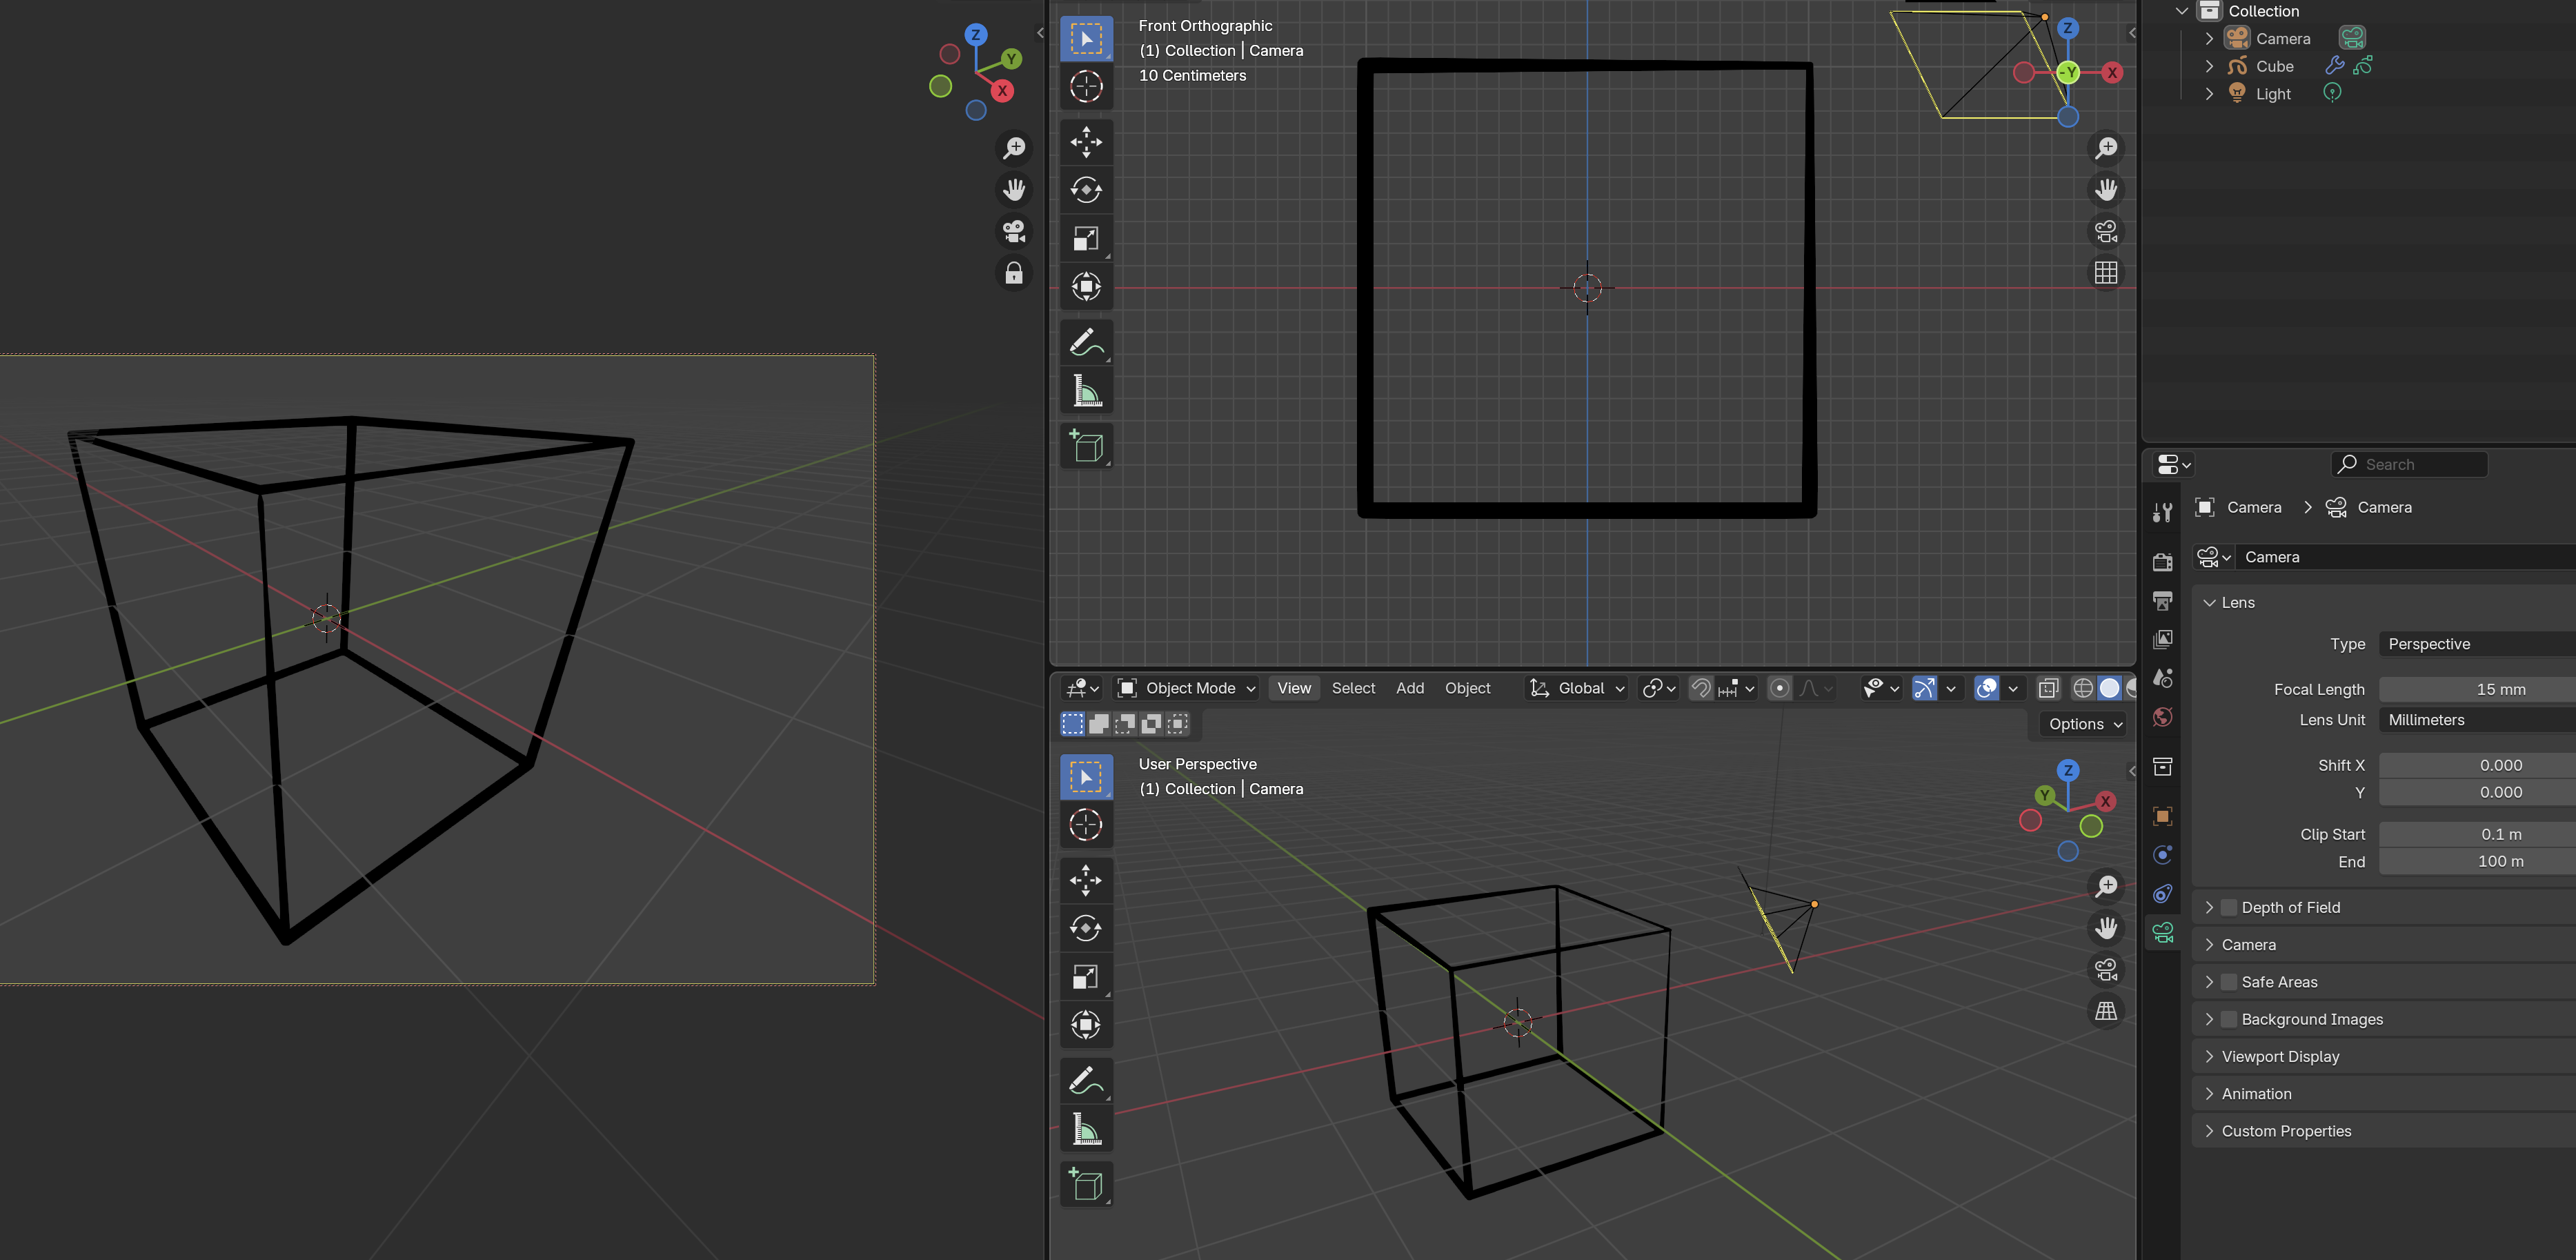
Task: Open the properties editor type menu
Action: [2173, 465]
